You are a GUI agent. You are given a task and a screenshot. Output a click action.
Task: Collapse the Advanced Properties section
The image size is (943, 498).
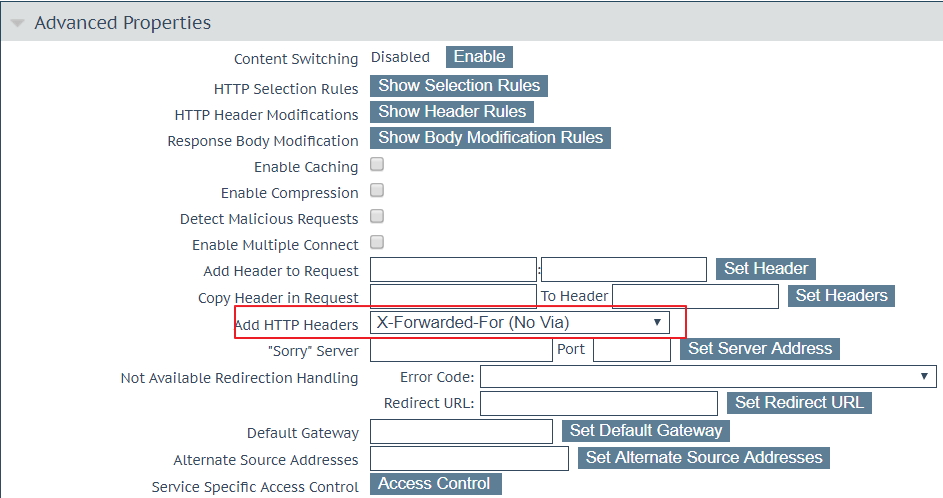(x=17, y=23)
